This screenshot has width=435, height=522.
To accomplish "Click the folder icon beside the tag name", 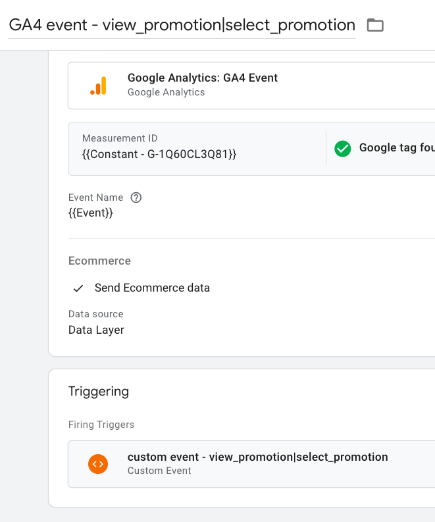I will [x=375, y=25].
